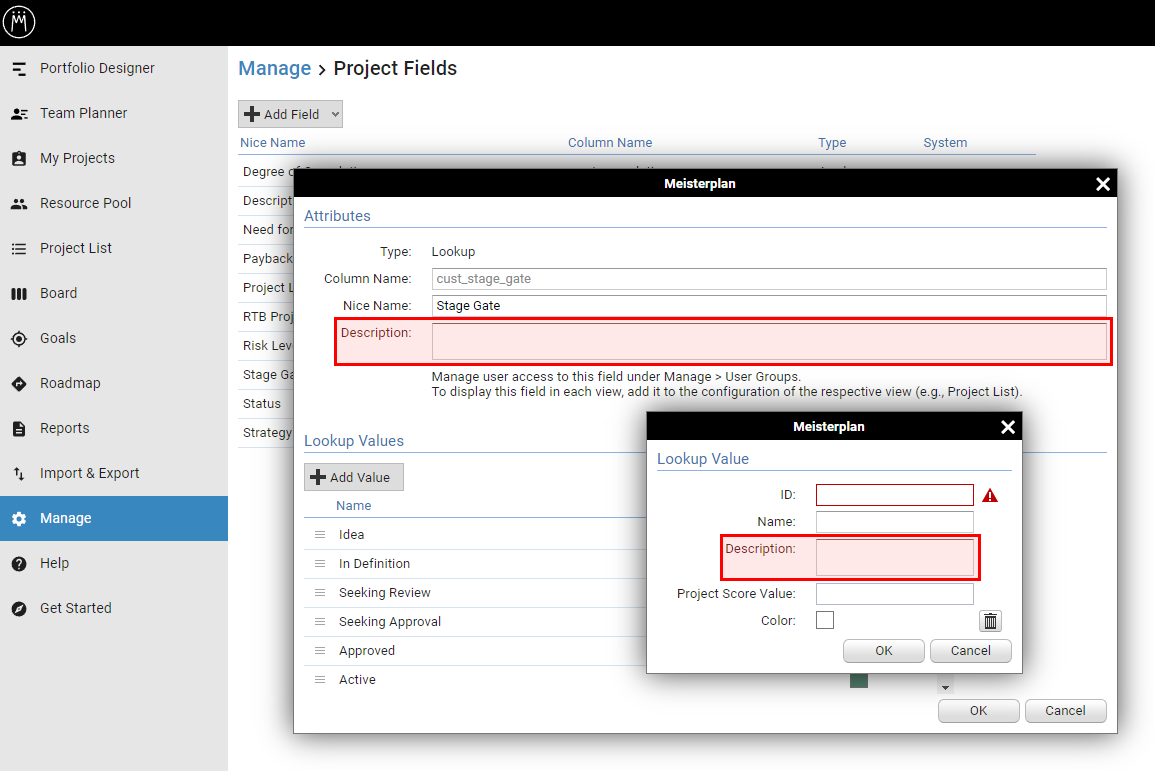Click the Nice Name field with Stage Gate
Viewport: 1155px width, 771px height.
pos(768,306)
